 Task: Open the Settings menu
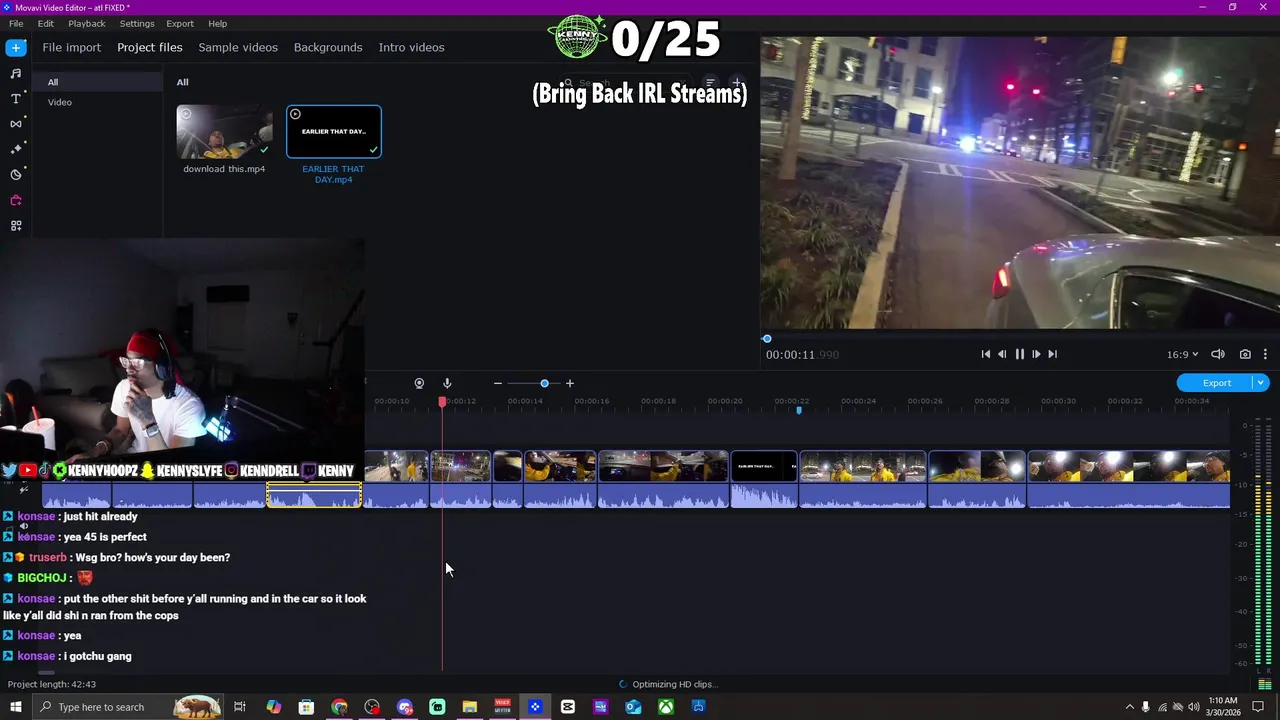[x=137, y=23]
